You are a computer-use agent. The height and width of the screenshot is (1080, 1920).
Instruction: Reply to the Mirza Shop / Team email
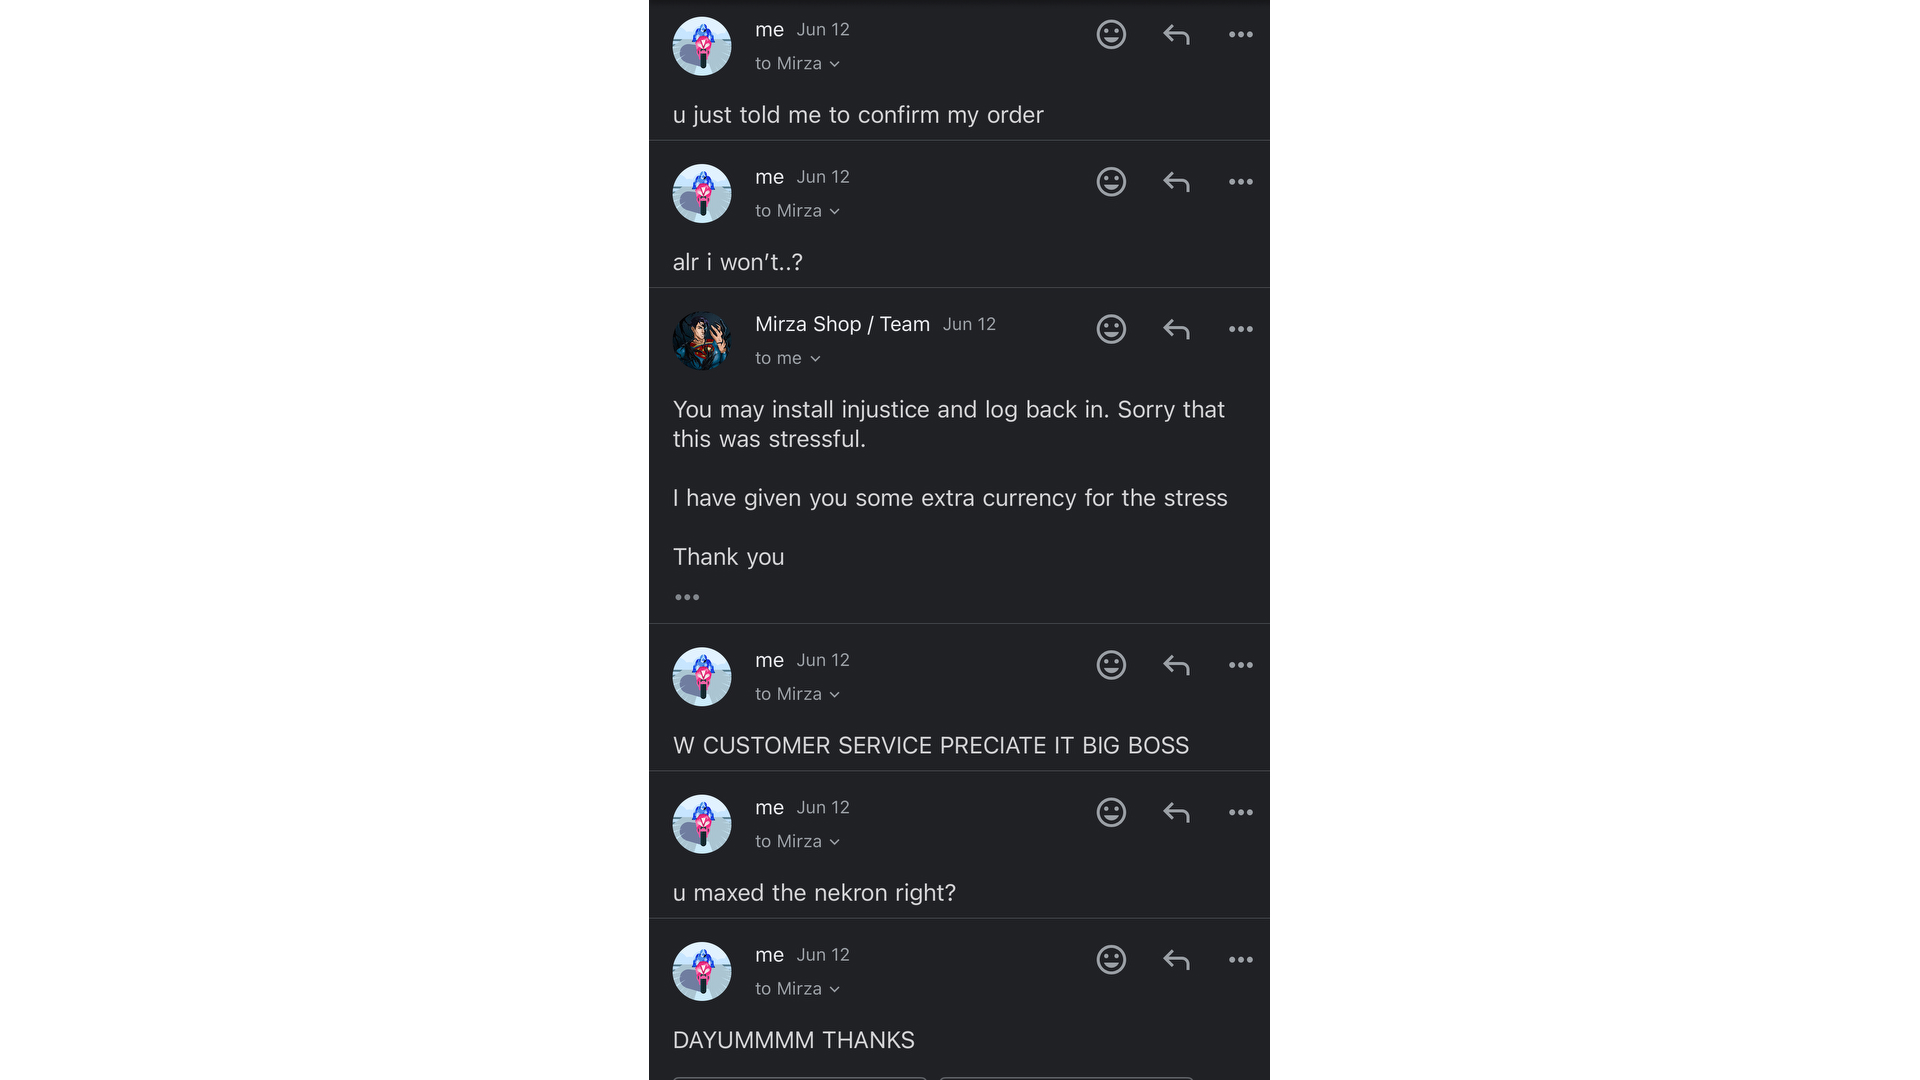1176,329
